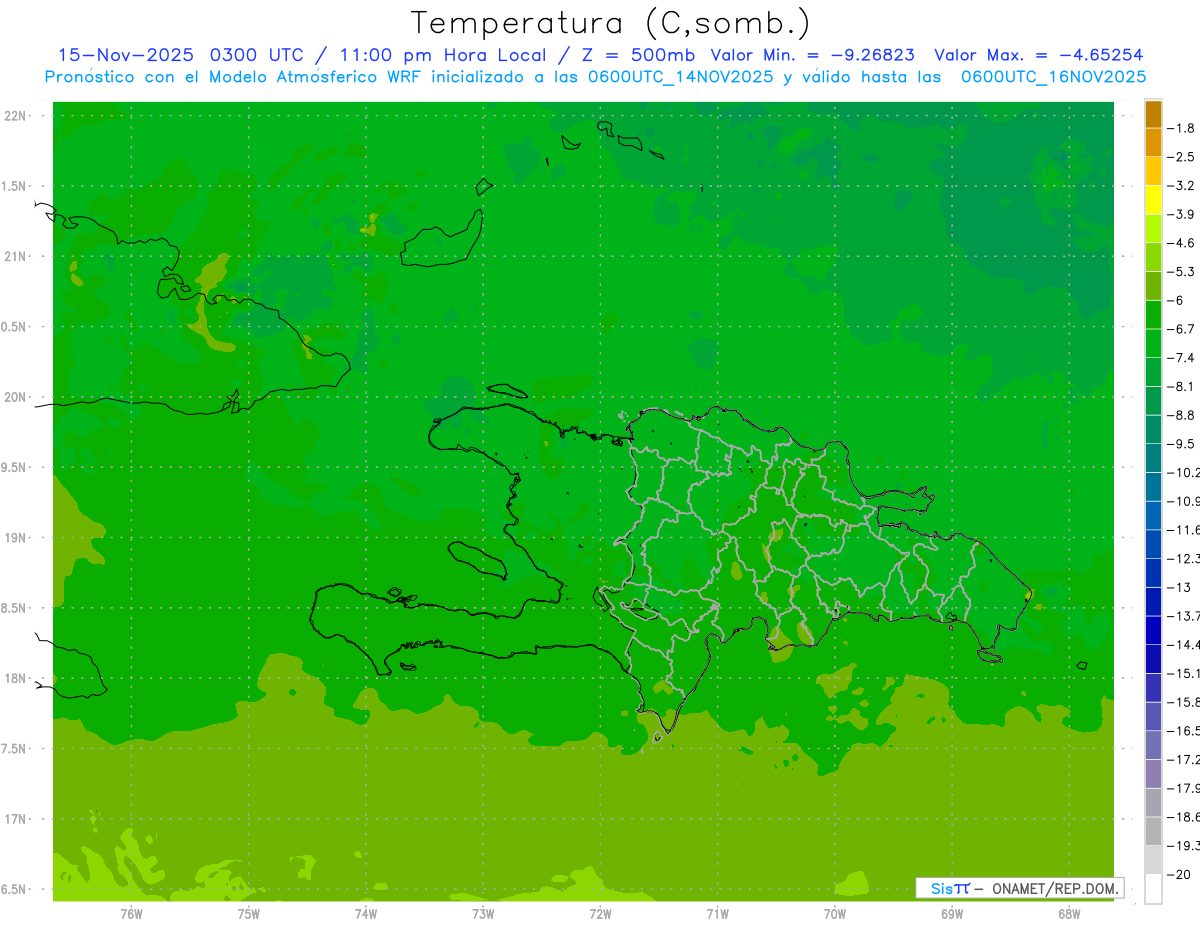The width and height of the screenshot is (1200, 927).
Task: Click the '-7.4' color scale label
Action: click(x=1181, y=358)
